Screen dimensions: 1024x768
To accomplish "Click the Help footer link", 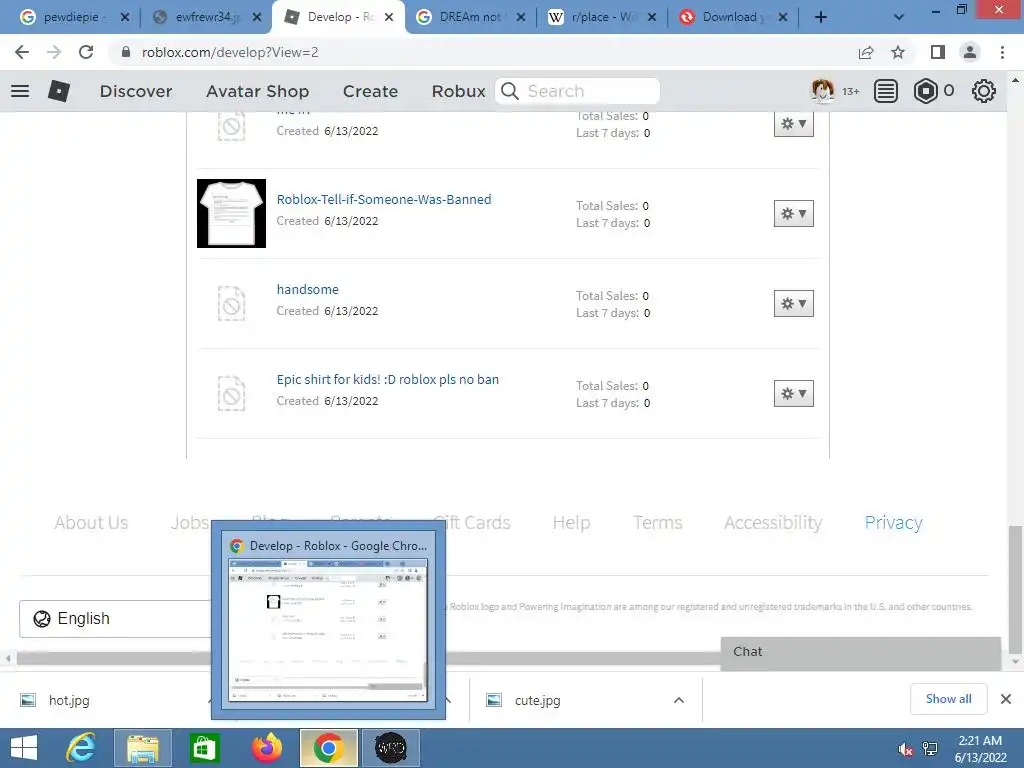I will tap(571, 522).
